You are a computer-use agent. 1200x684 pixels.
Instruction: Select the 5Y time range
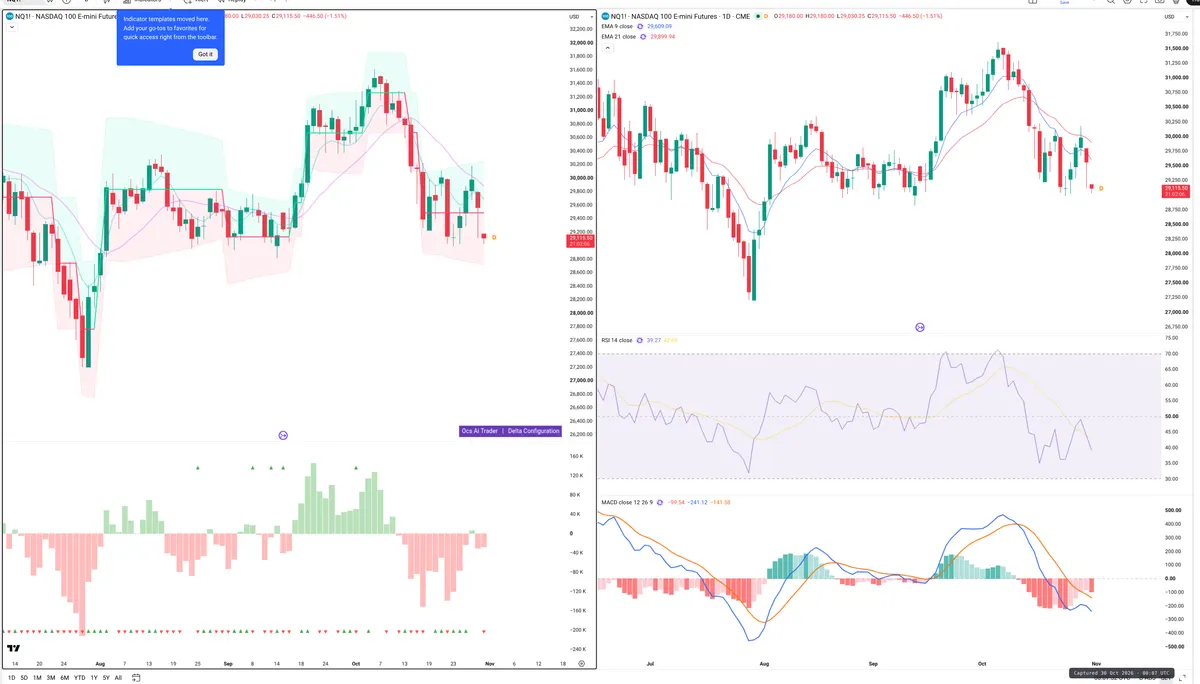click(x=106, y=677)
